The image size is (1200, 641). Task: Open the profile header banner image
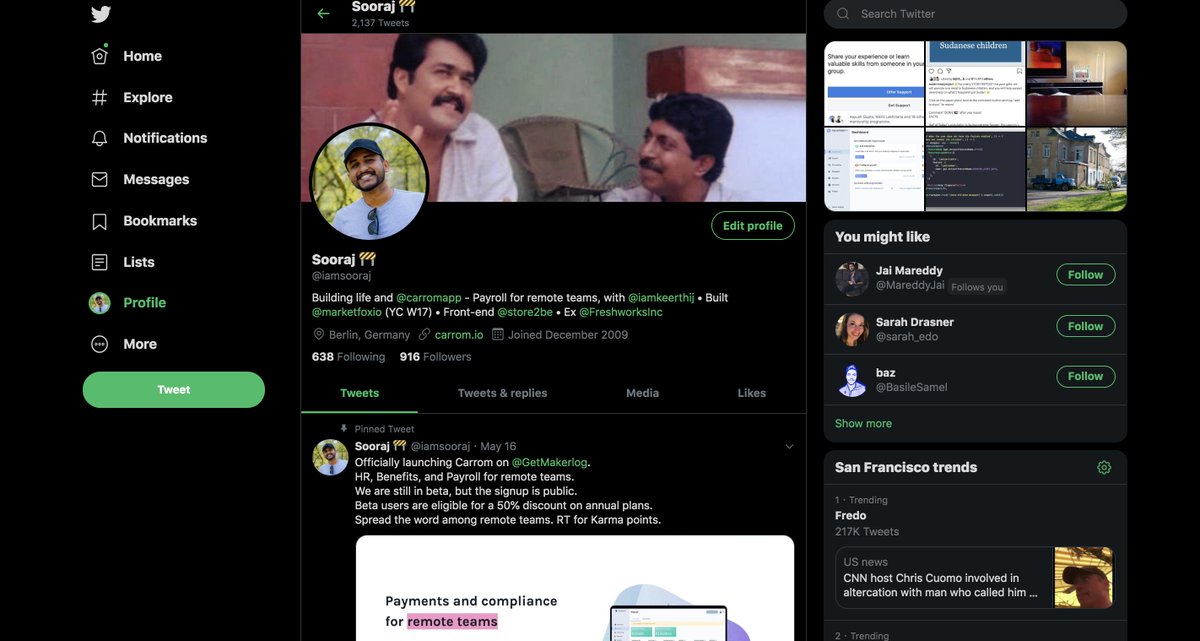pos(553,118)
